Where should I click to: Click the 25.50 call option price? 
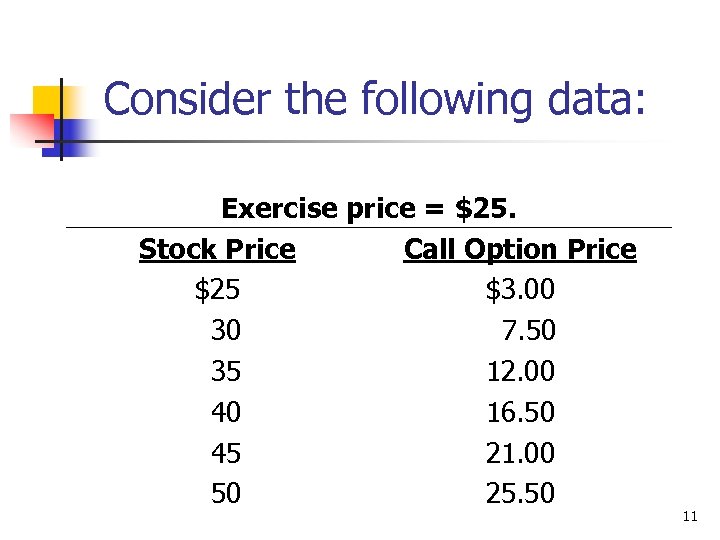coord(520,493)
